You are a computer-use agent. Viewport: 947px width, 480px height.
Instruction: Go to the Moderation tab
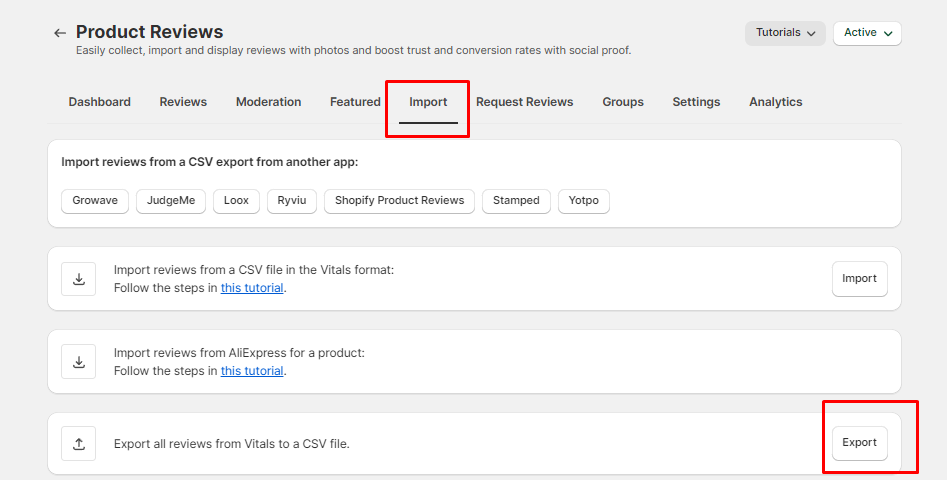(268, 102)
